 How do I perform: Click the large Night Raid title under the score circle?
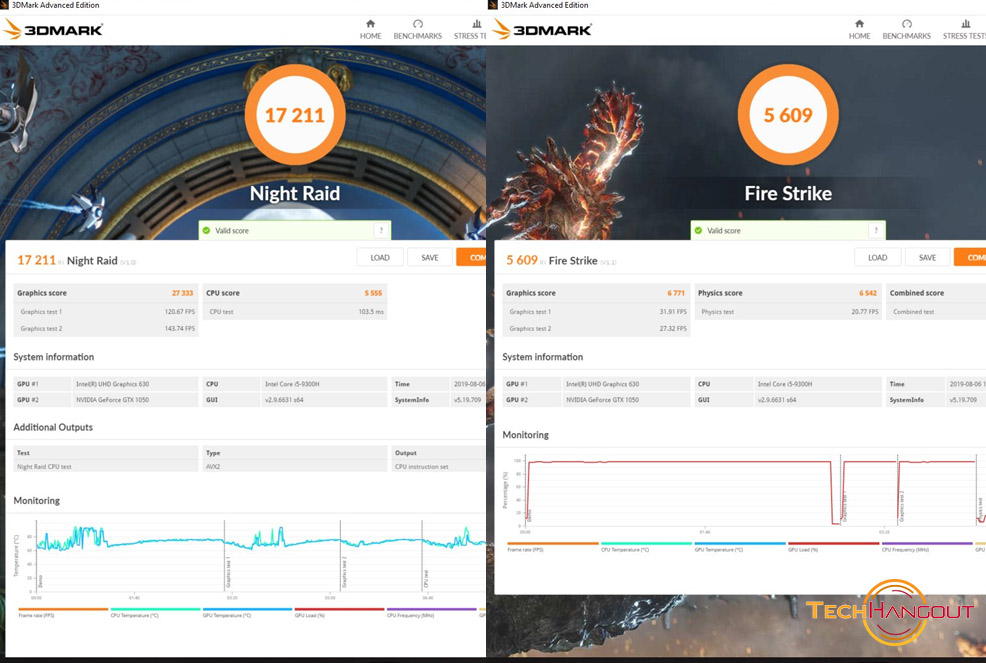pos(295,193)
